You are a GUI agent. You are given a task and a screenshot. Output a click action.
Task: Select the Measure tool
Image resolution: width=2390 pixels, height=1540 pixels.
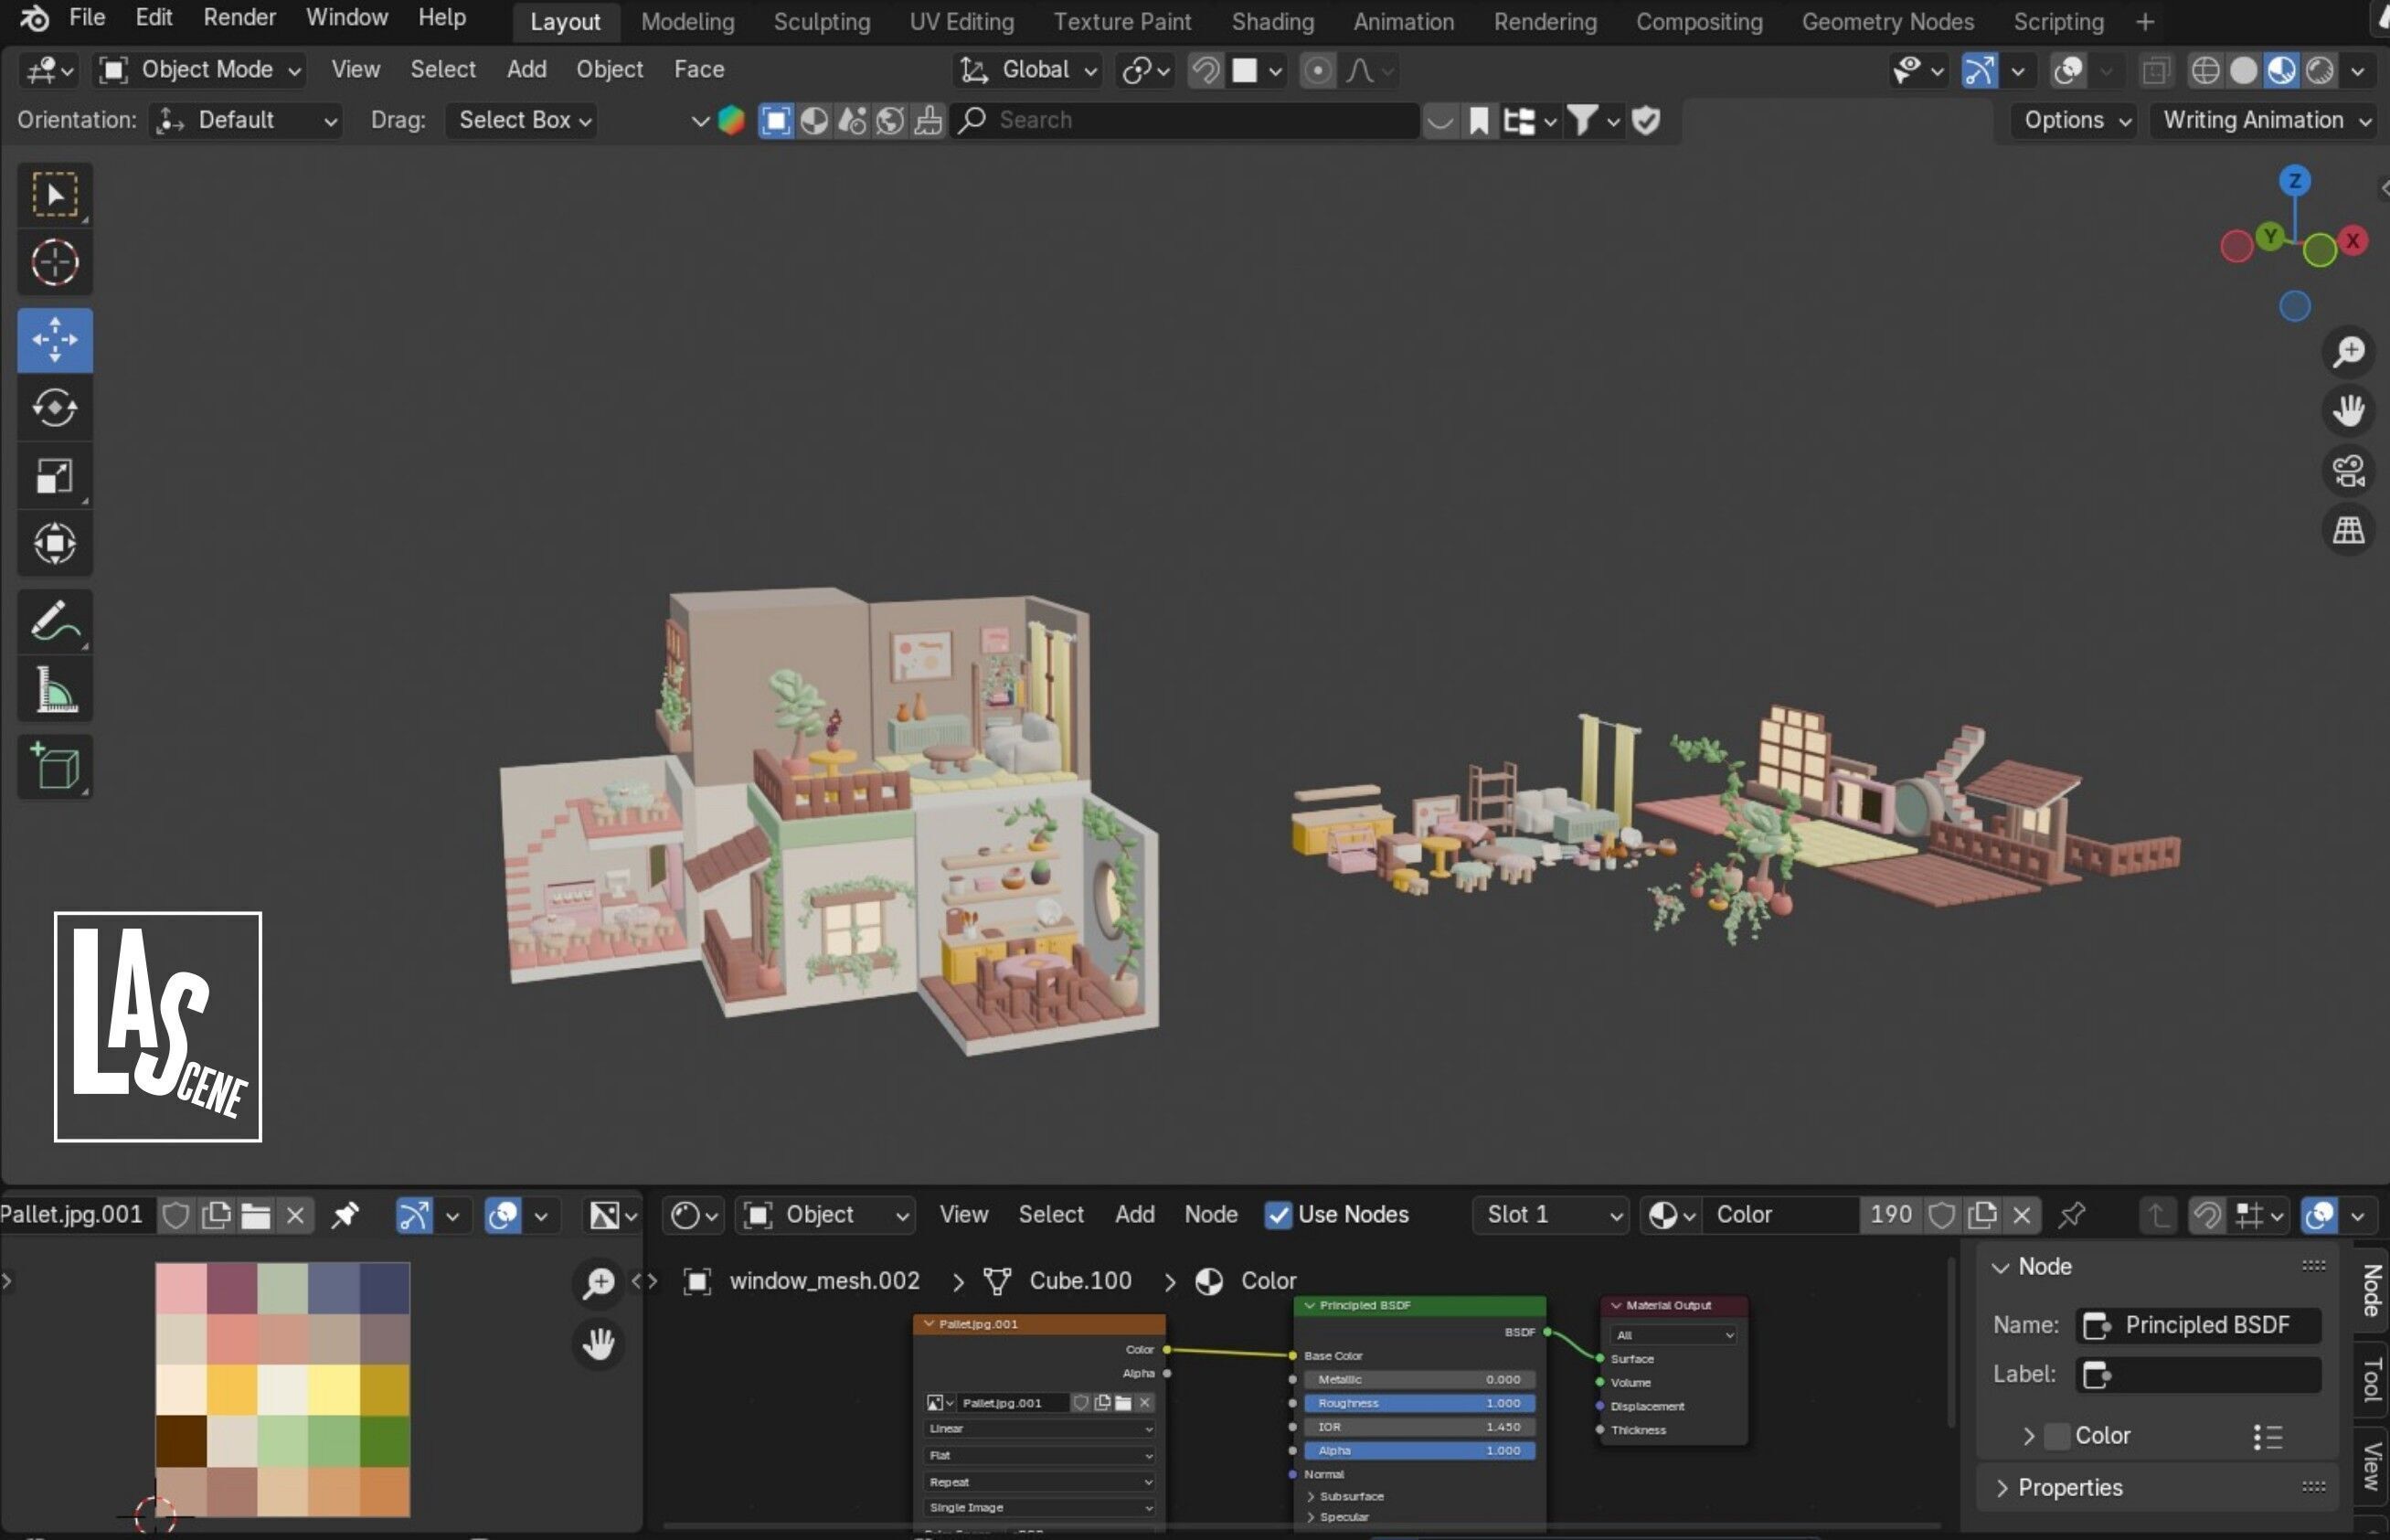coord(55,689)
